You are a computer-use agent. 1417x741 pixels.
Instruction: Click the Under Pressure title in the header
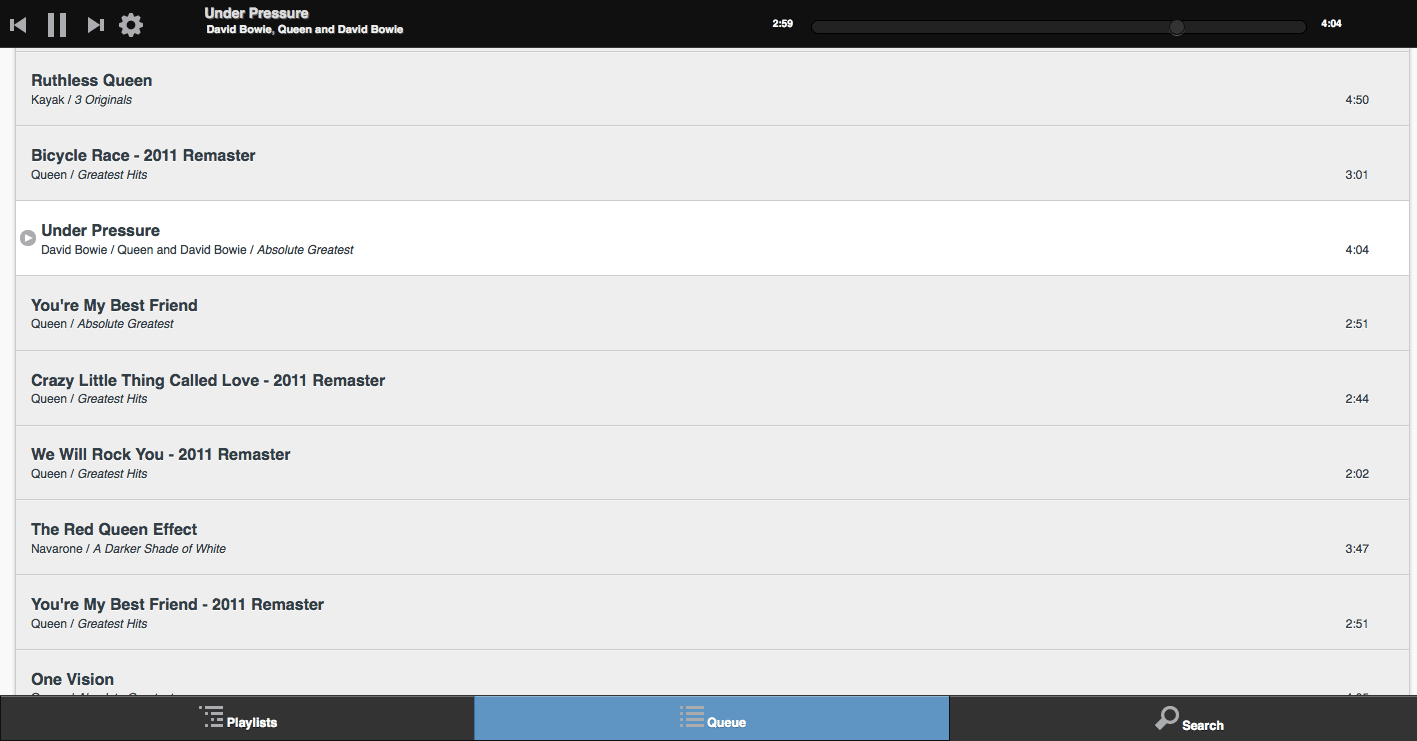(256, 13)
